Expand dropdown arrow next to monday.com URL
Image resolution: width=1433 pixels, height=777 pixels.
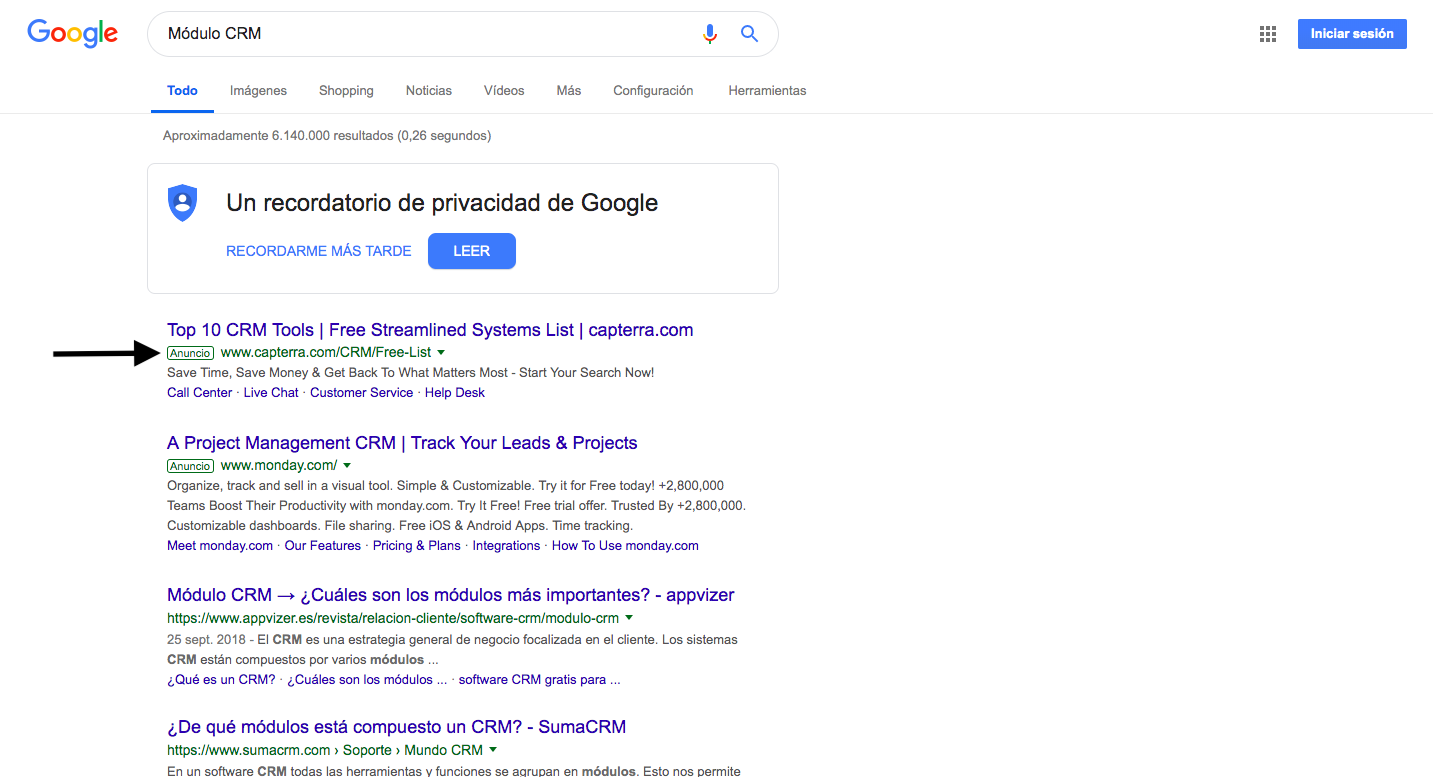(347, 466)
